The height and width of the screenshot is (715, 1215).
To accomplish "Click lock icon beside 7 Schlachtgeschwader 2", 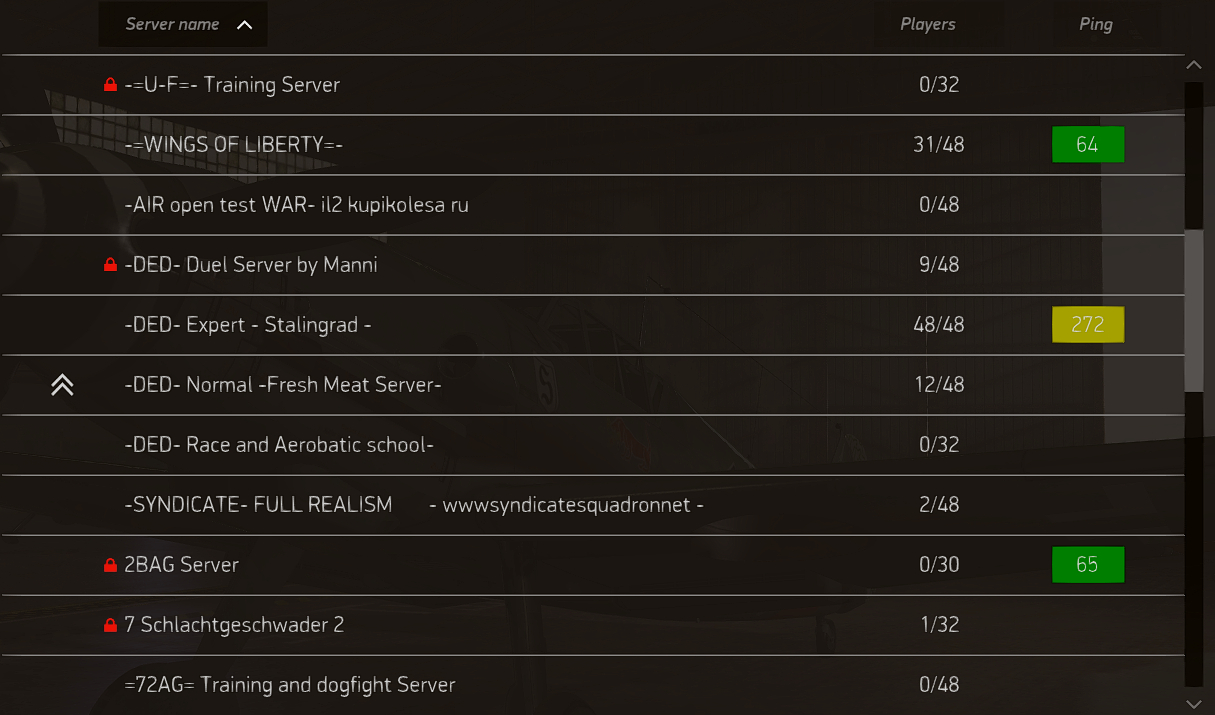I will [110, 625].
